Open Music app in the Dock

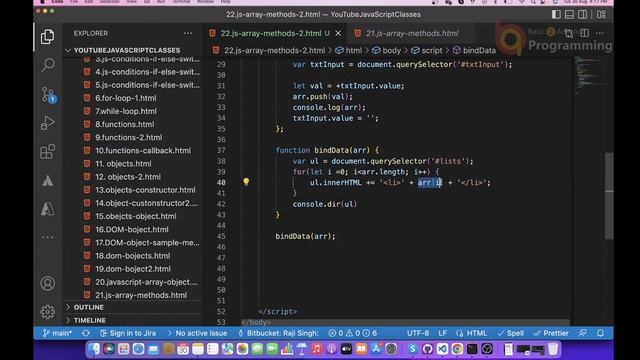316,349
